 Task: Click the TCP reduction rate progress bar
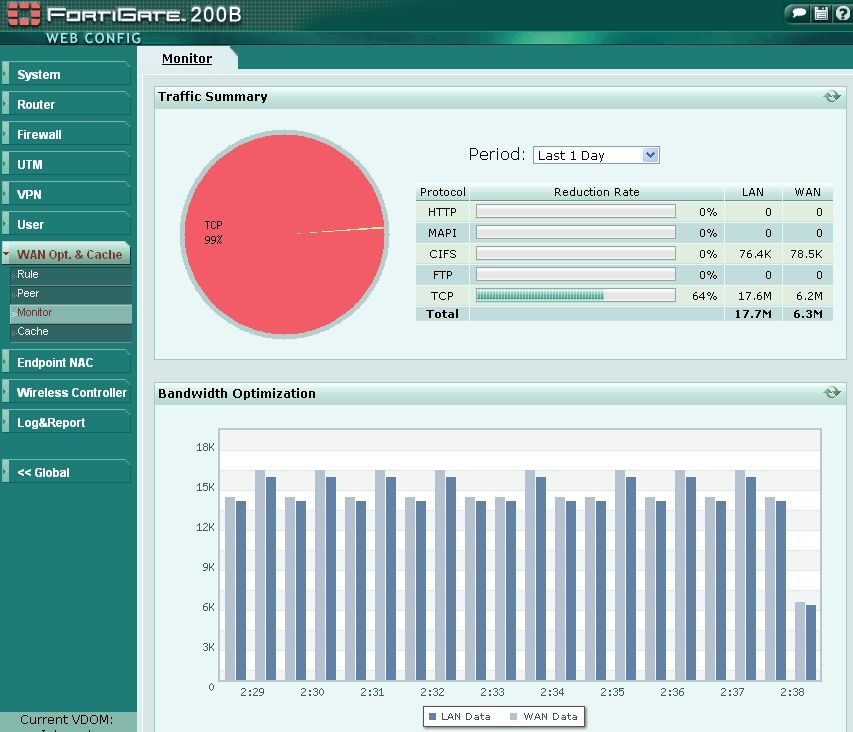click(x=575, y=296)
